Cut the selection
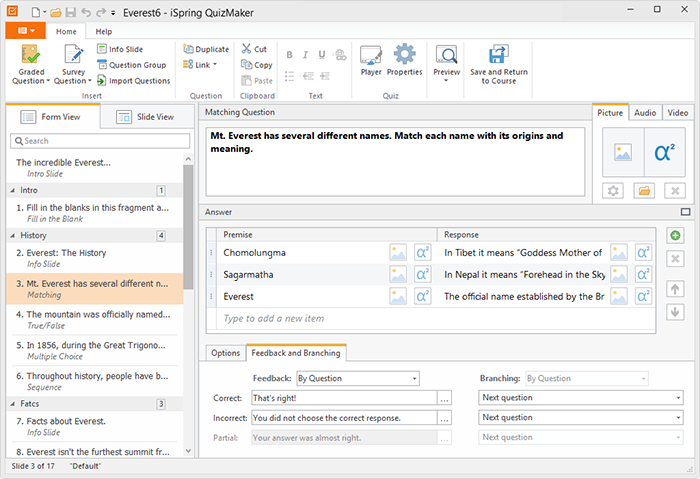This screenshot has width=700, height=479. 254,49
